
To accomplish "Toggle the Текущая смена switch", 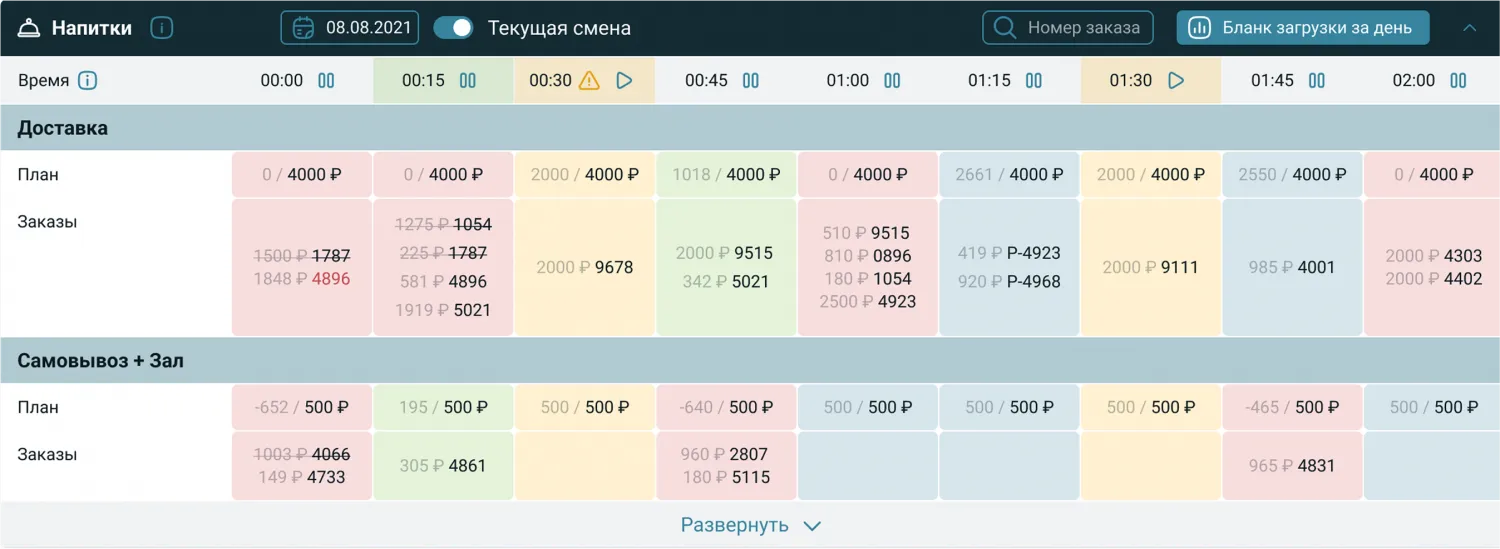I will coord(453,28).
